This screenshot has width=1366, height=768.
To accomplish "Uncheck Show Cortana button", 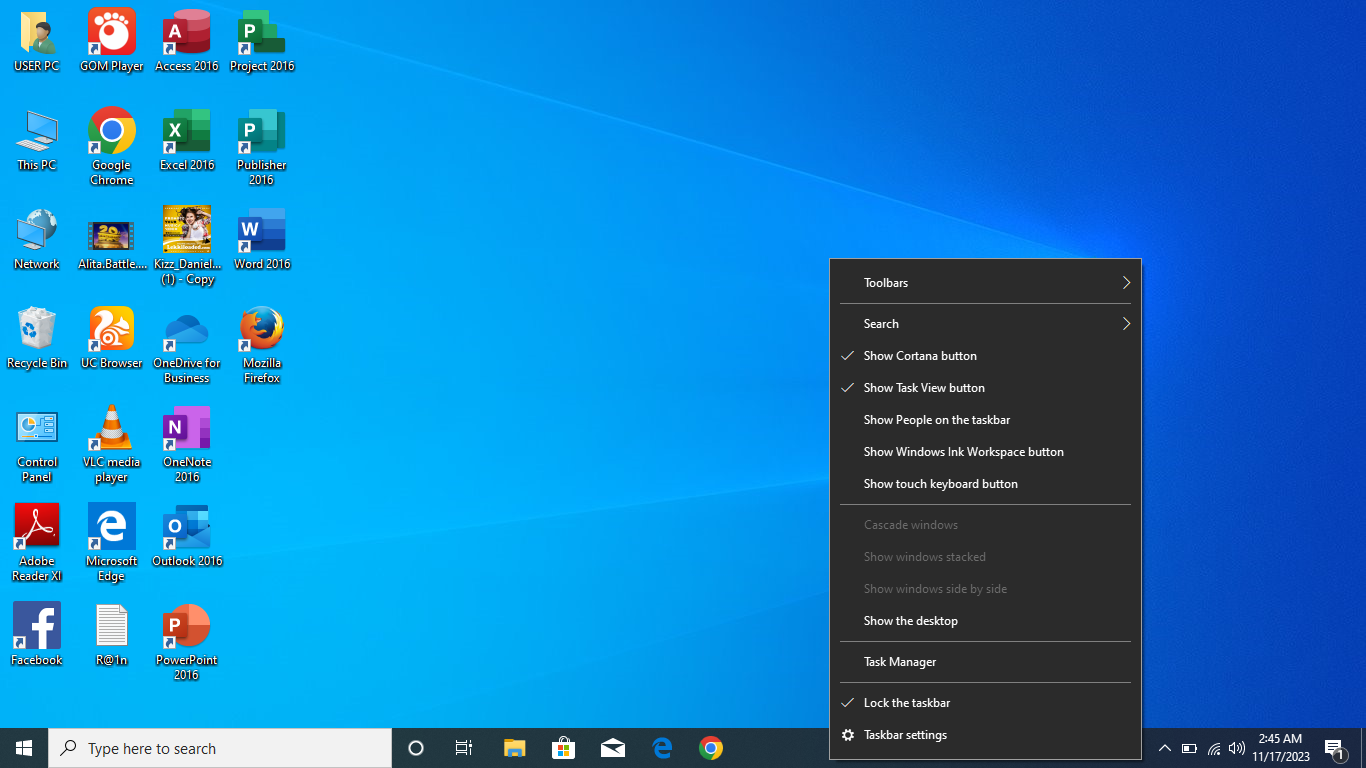I will pos(920,356).
